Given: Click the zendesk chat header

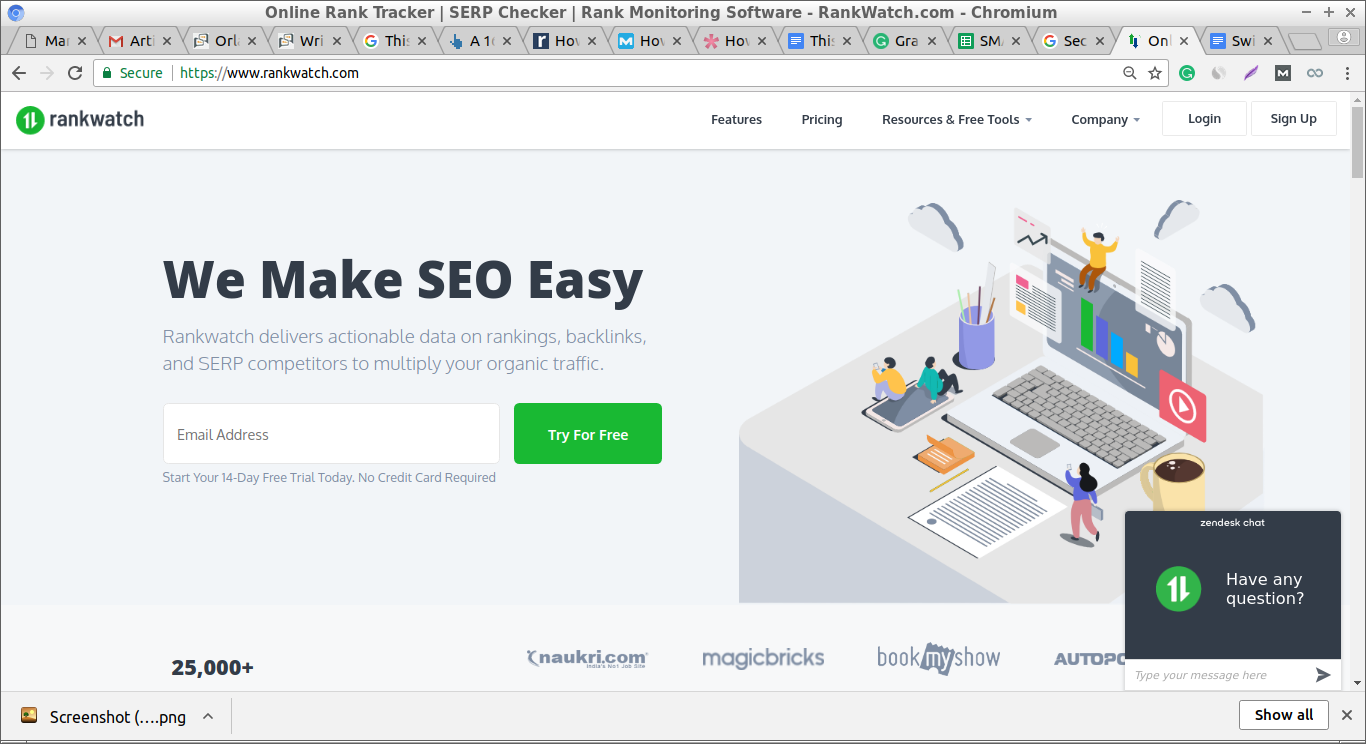Looking at the screenshot, I should (1232, 522).
